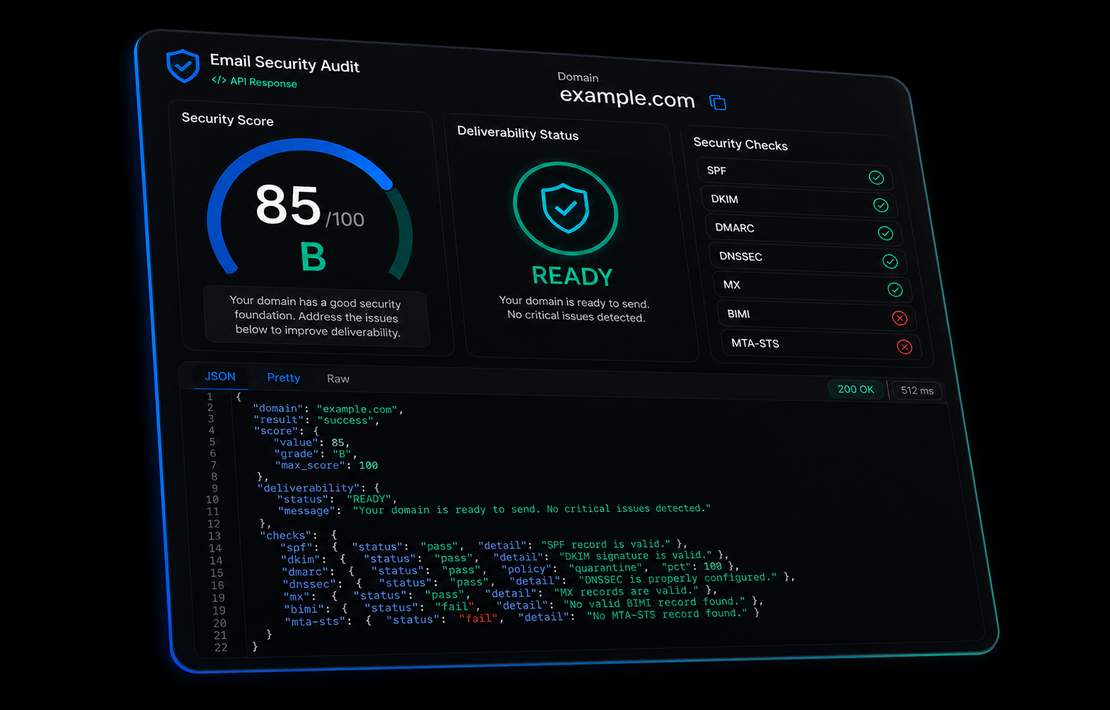Select the DMARC security check row
The height and width of the screenshot is (710, 1110).
[803, 230]
